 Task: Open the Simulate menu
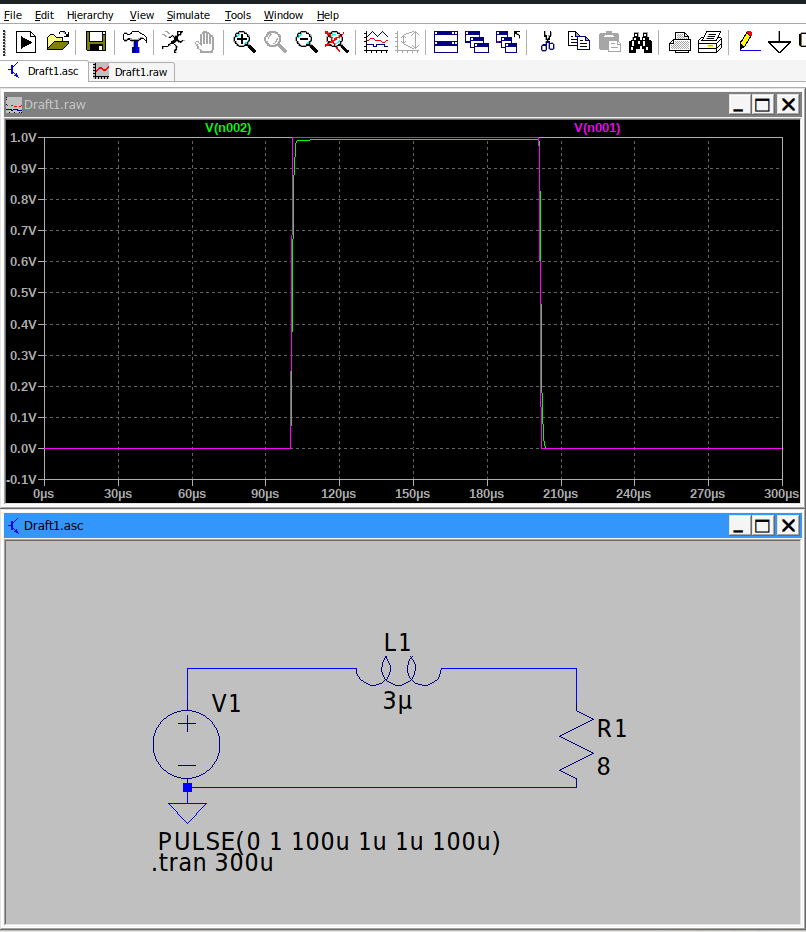(188, 15)
